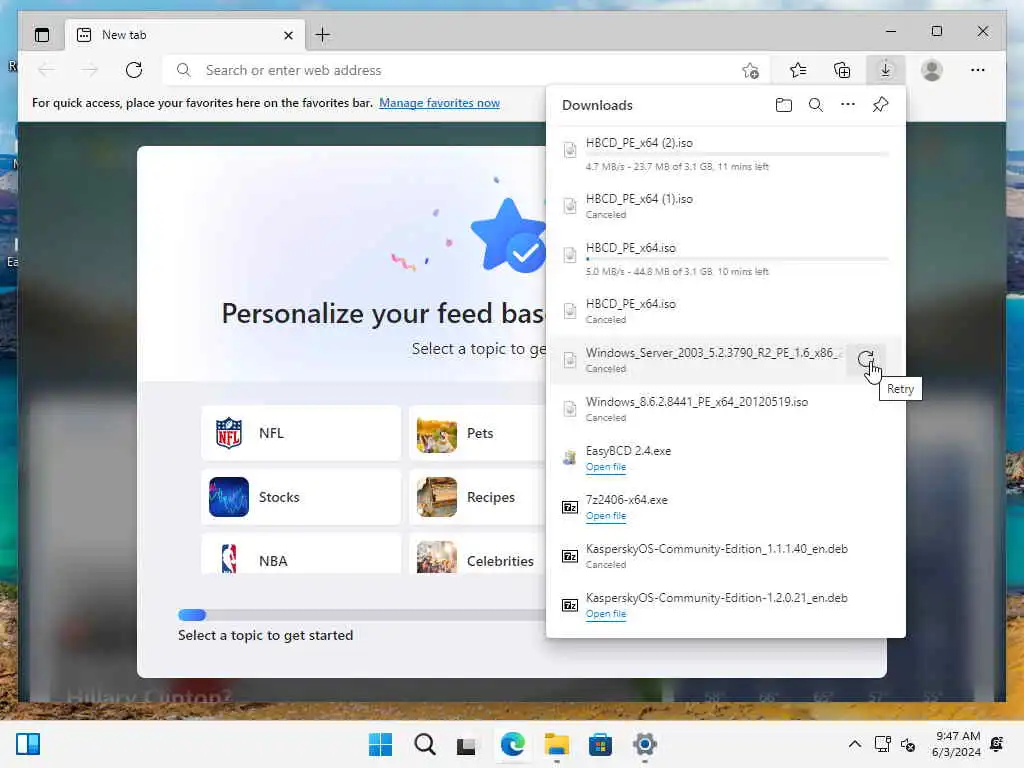Open File Explorer from taskbar
The width and height of the screenshot is (1024, 768).
point(556,744)
